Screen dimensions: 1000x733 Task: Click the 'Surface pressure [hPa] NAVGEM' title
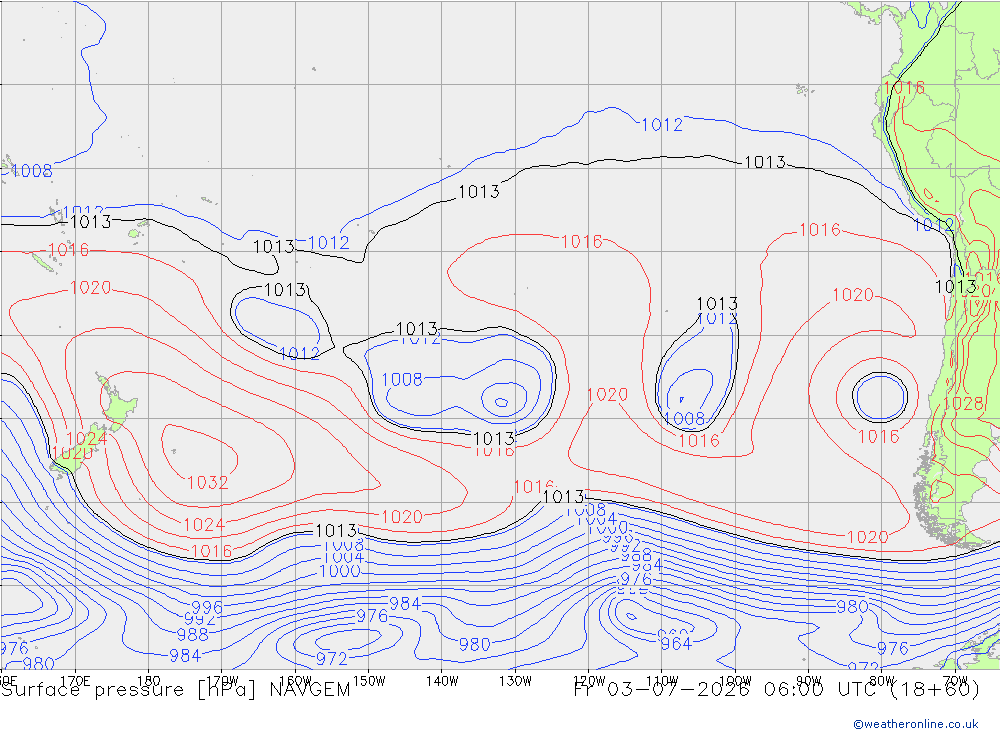point(176,690)
